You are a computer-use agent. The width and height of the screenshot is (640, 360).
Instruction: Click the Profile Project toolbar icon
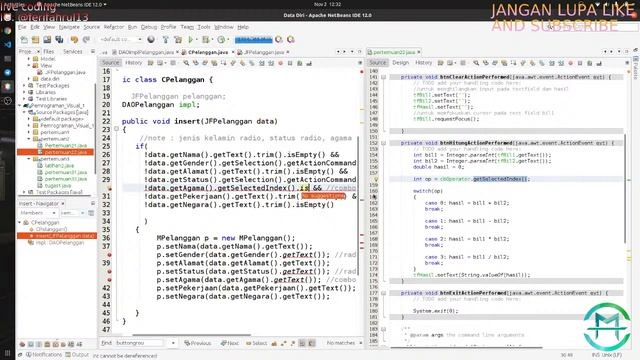(x=221, y=40)
